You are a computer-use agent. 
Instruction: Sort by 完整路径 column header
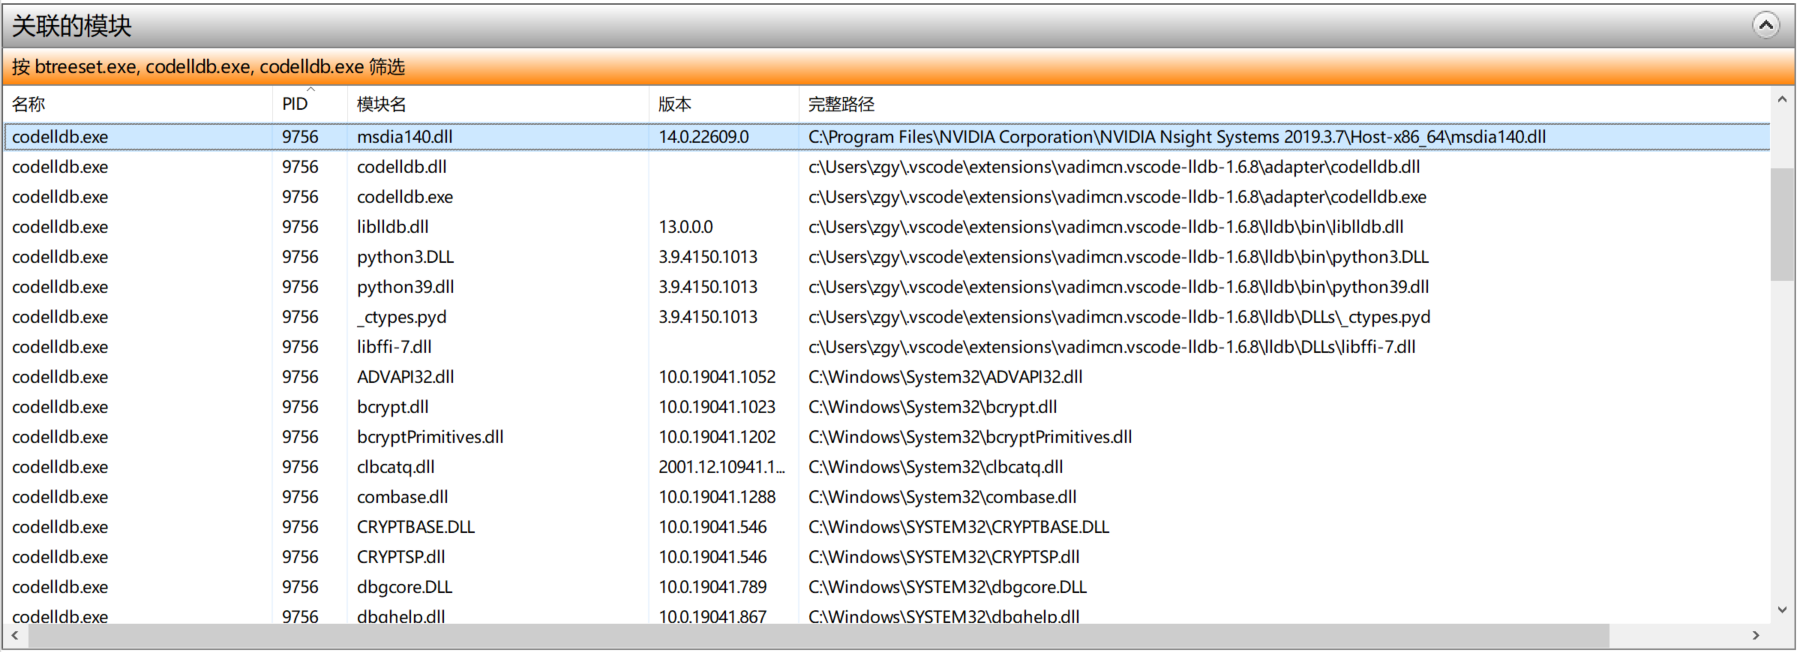[x=1284, y=104]
